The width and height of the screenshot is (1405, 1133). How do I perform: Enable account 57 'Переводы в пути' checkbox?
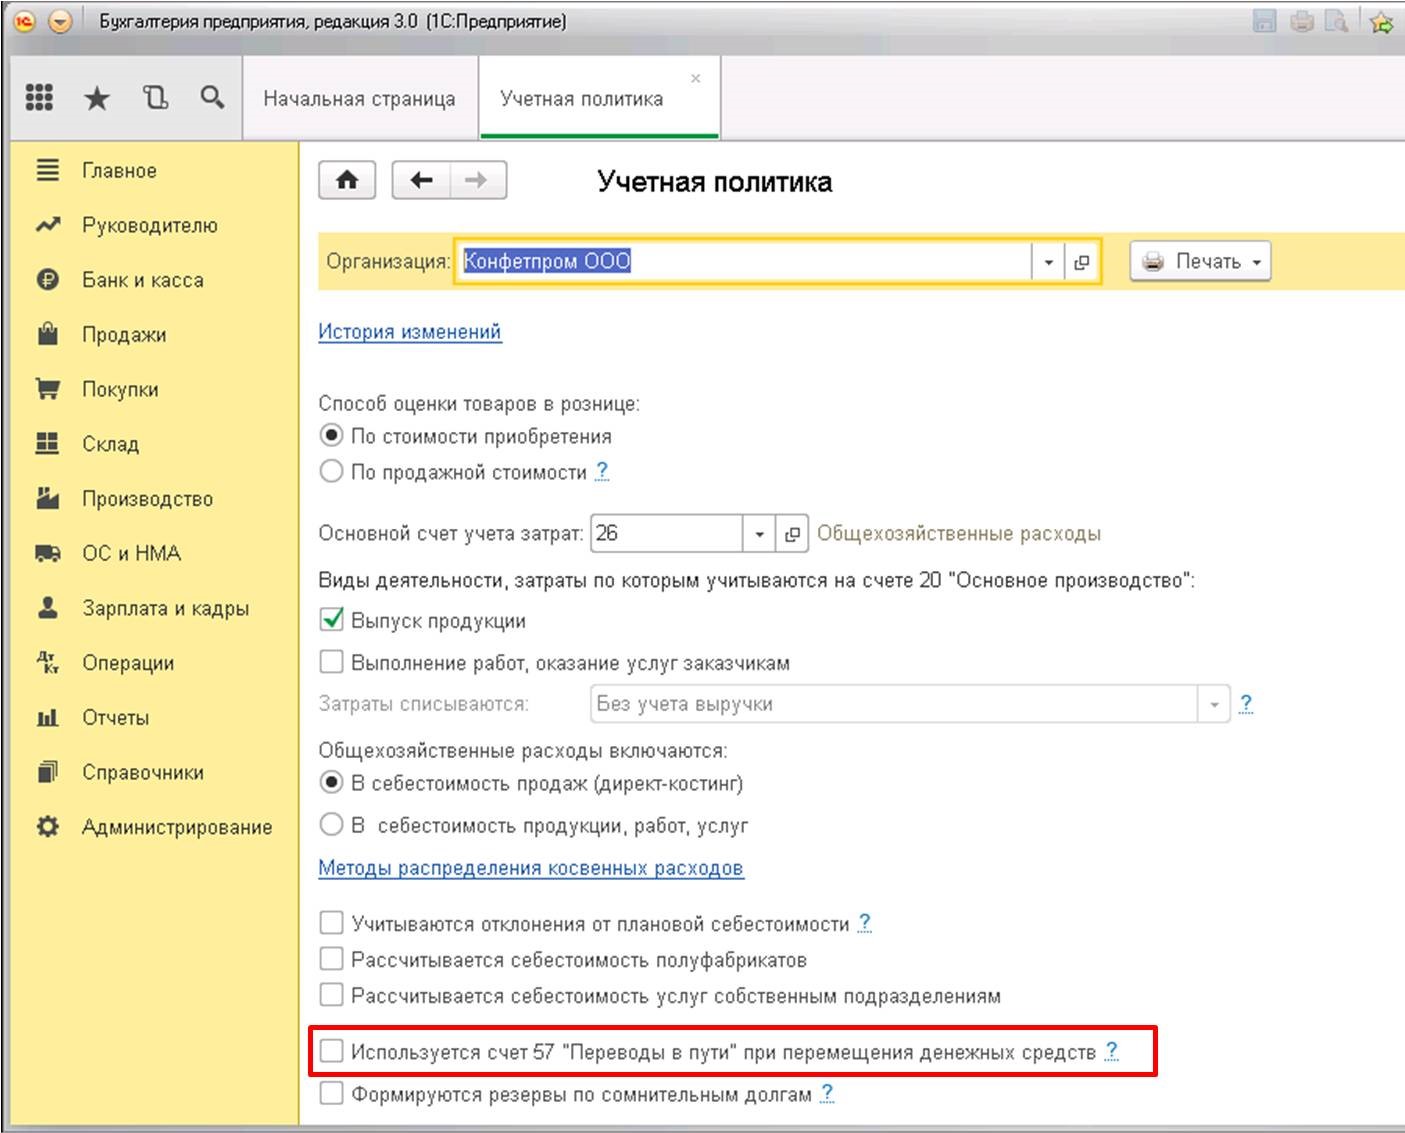(x=331, y=1051)
